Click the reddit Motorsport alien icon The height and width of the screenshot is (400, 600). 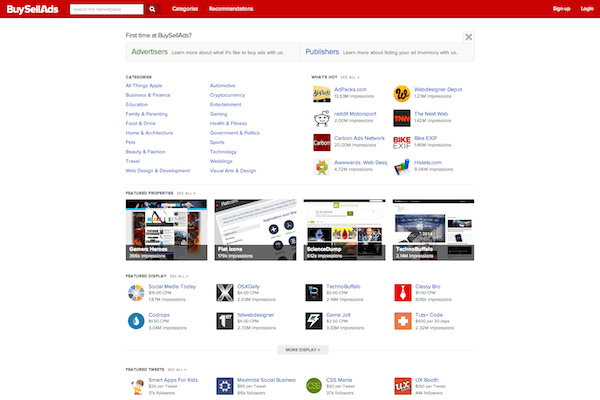pyautogui.click(x=322, y=118)
